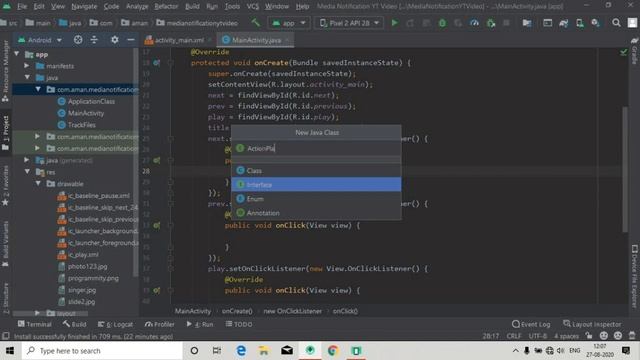Choose Enum in New Java Class popup
The height and width of the screenshot is (360, 640).
pos(316,199)
